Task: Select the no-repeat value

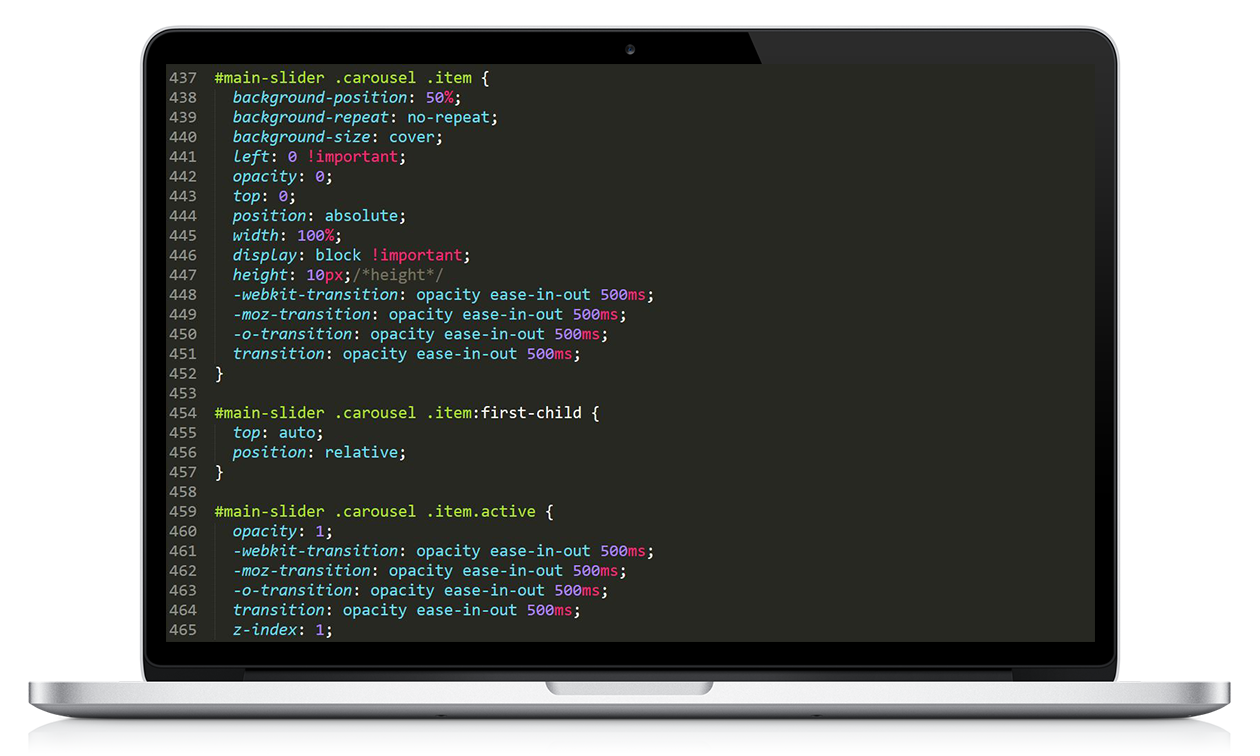Action: tap(452, 117)
